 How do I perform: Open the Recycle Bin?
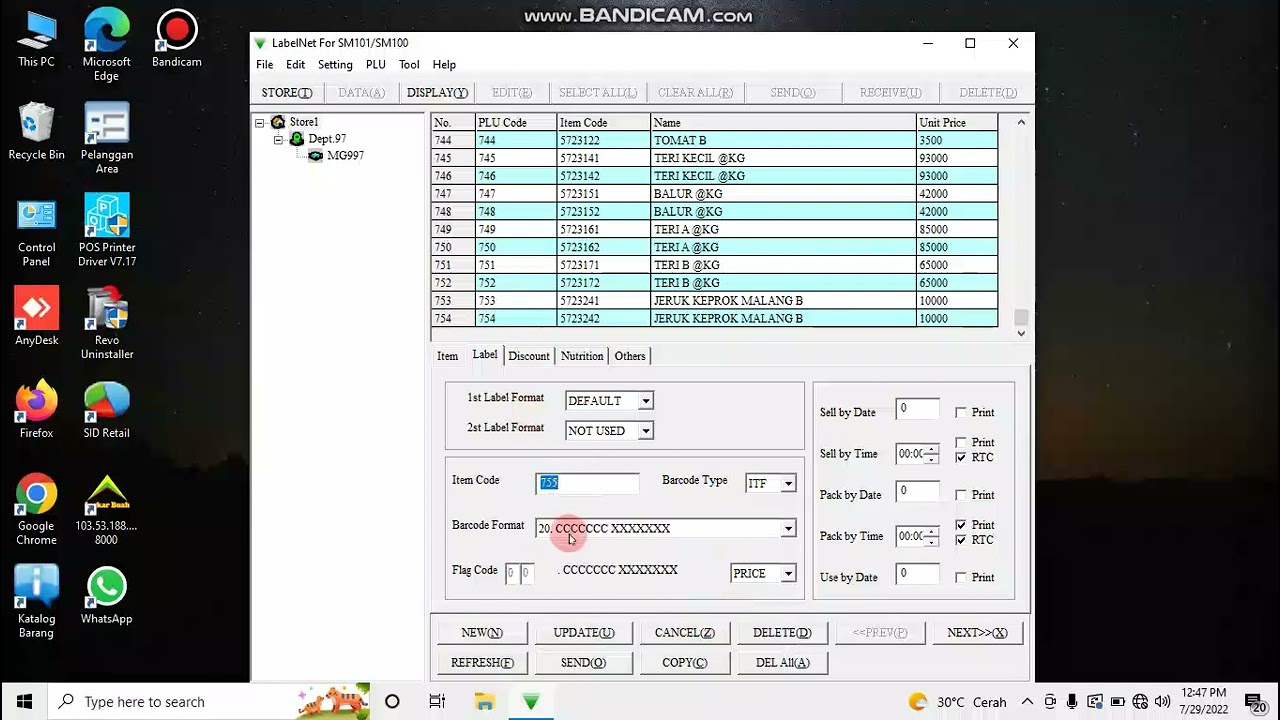pos(36,132)
